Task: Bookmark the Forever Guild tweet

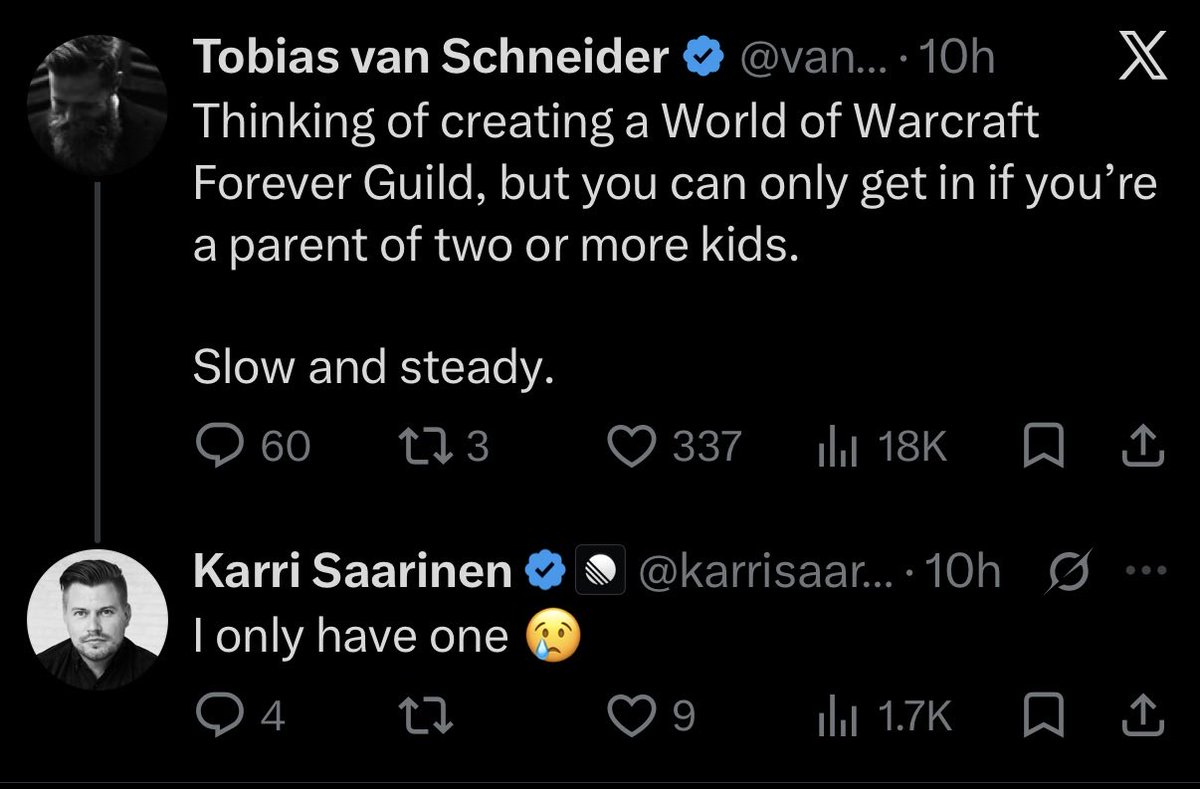Action: click(1042, 447)
